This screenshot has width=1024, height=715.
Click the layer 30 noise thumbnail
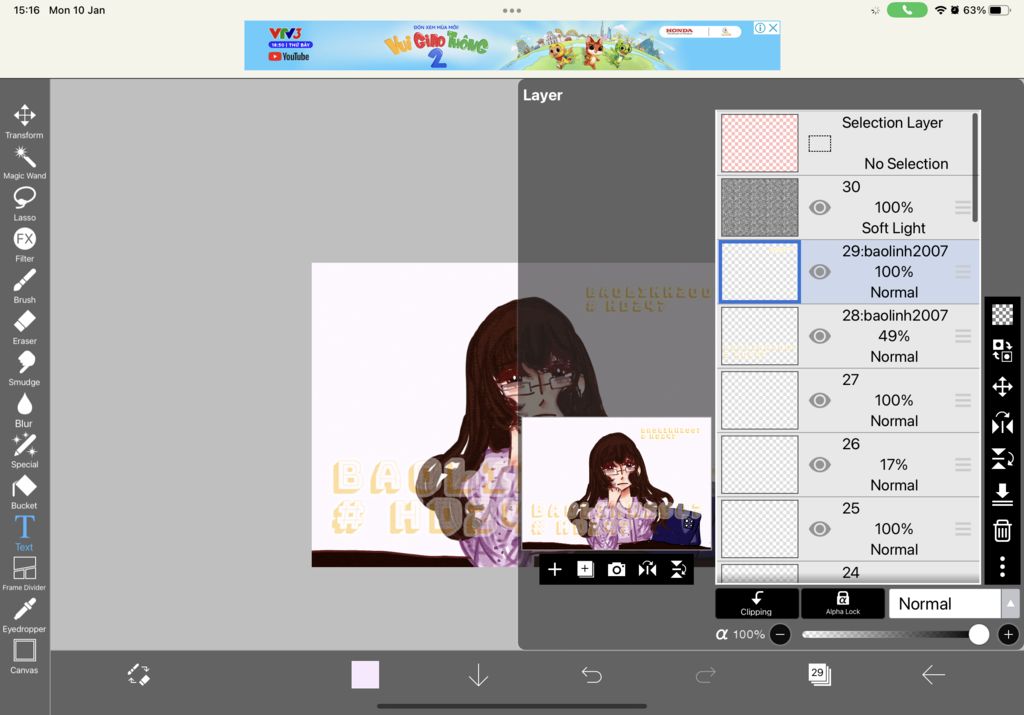[x=760, y=208]
